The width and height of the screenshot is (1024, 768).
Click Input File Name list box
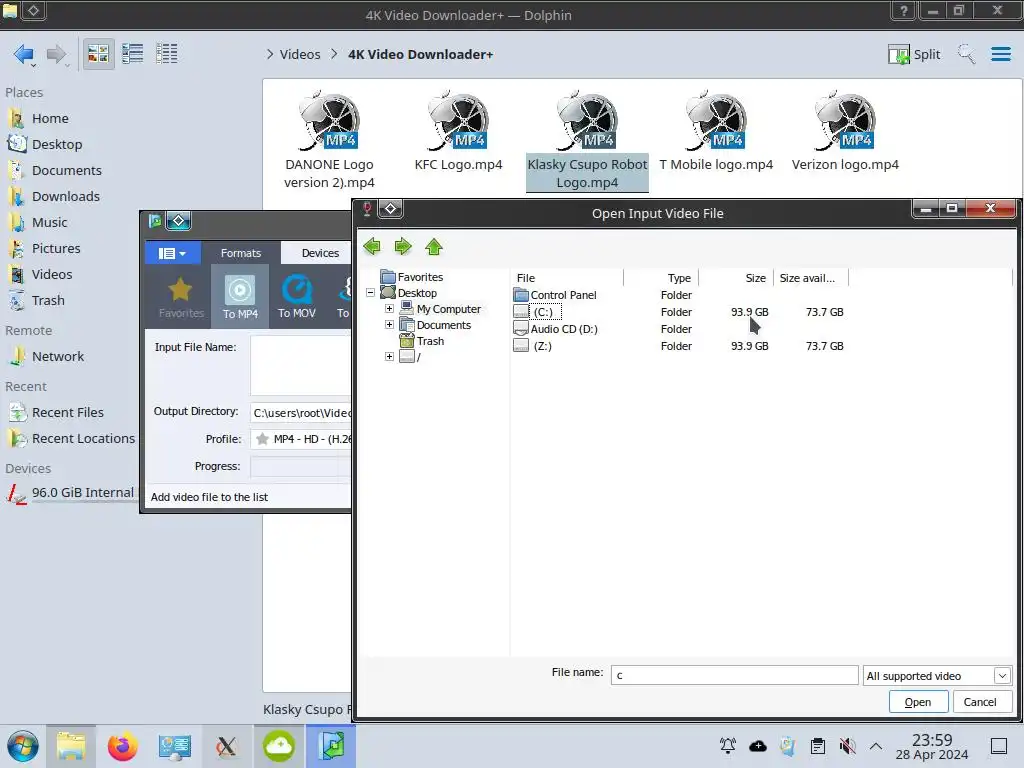300,365
